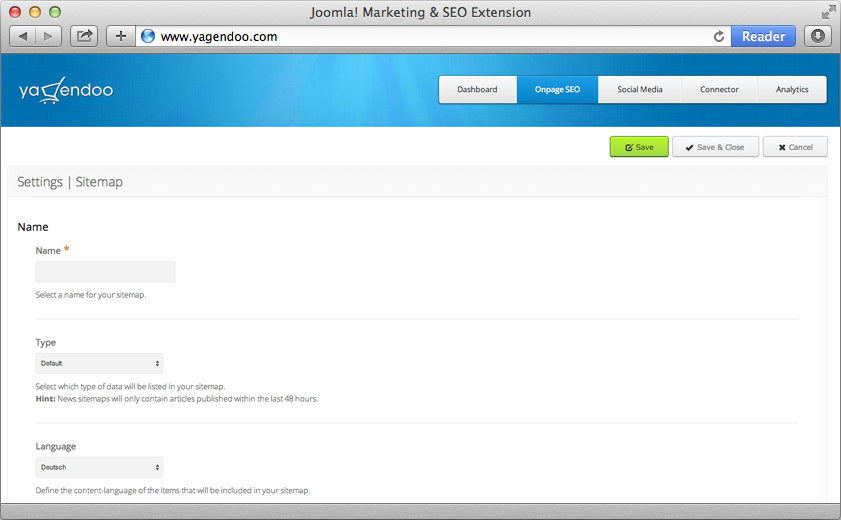Reload the page with refresh icon
841x520 pixels.
click(719, 36)
